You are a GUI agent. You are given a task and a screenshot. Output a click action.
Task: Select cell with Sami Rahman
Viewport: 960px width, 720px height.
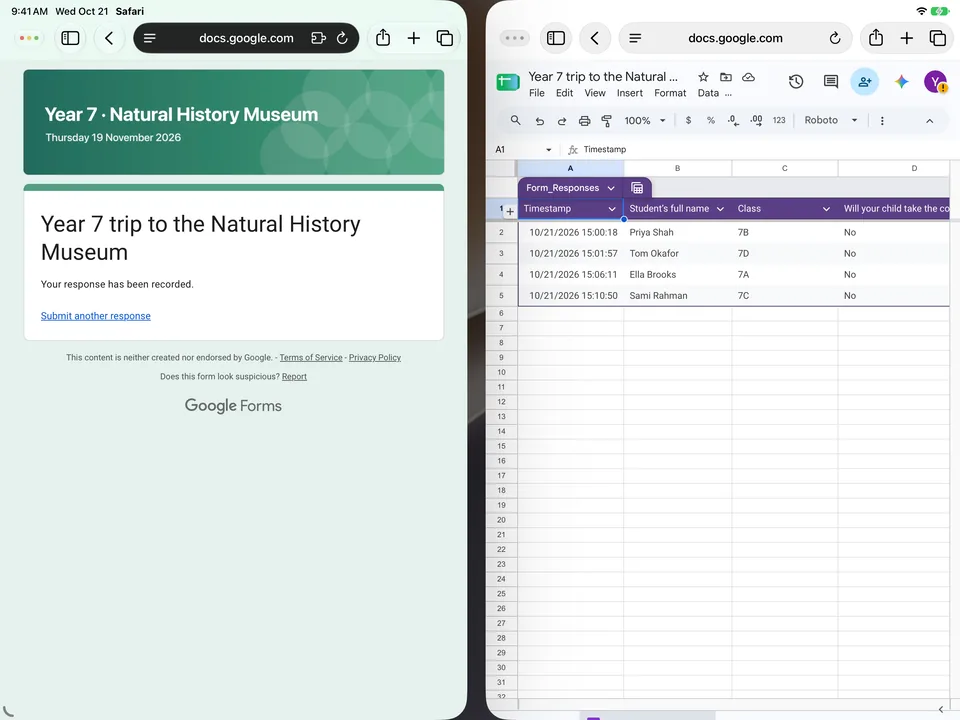677,296
